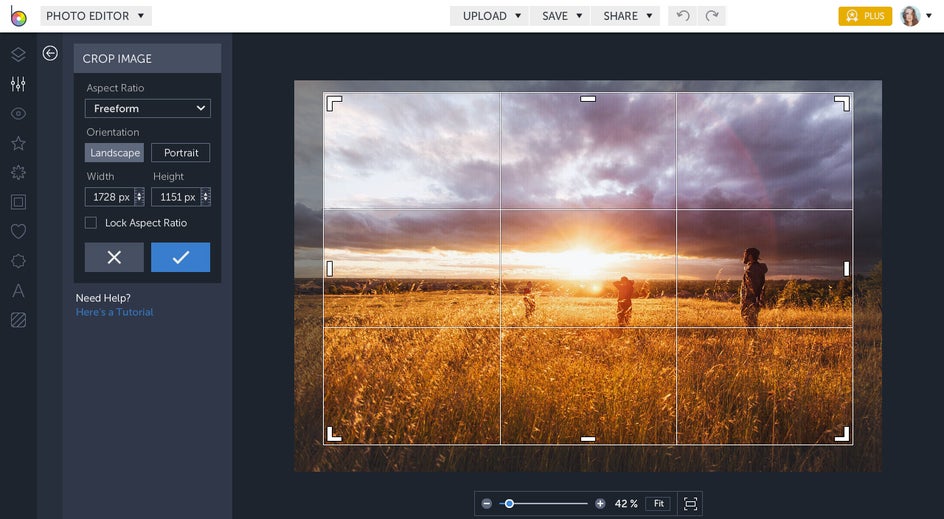Enable Lock Aspect Ratio checkbox
Image resolution: width=944 pixels, height=519 pixels.
91,223
